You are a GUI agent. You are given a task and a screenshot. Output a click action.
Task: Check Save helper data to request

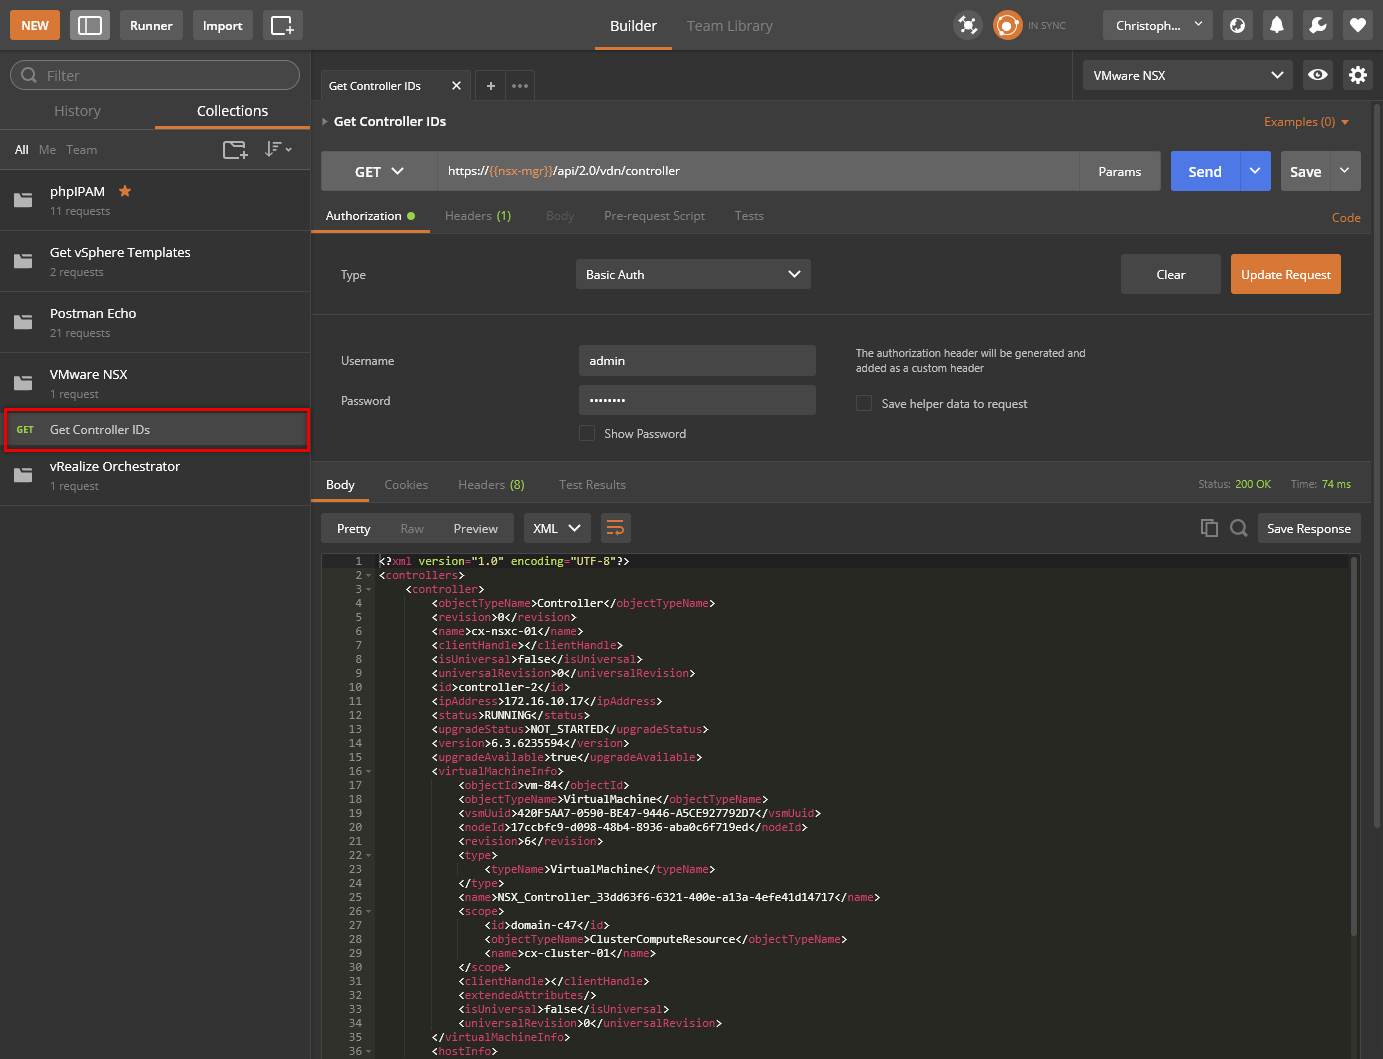864,403
